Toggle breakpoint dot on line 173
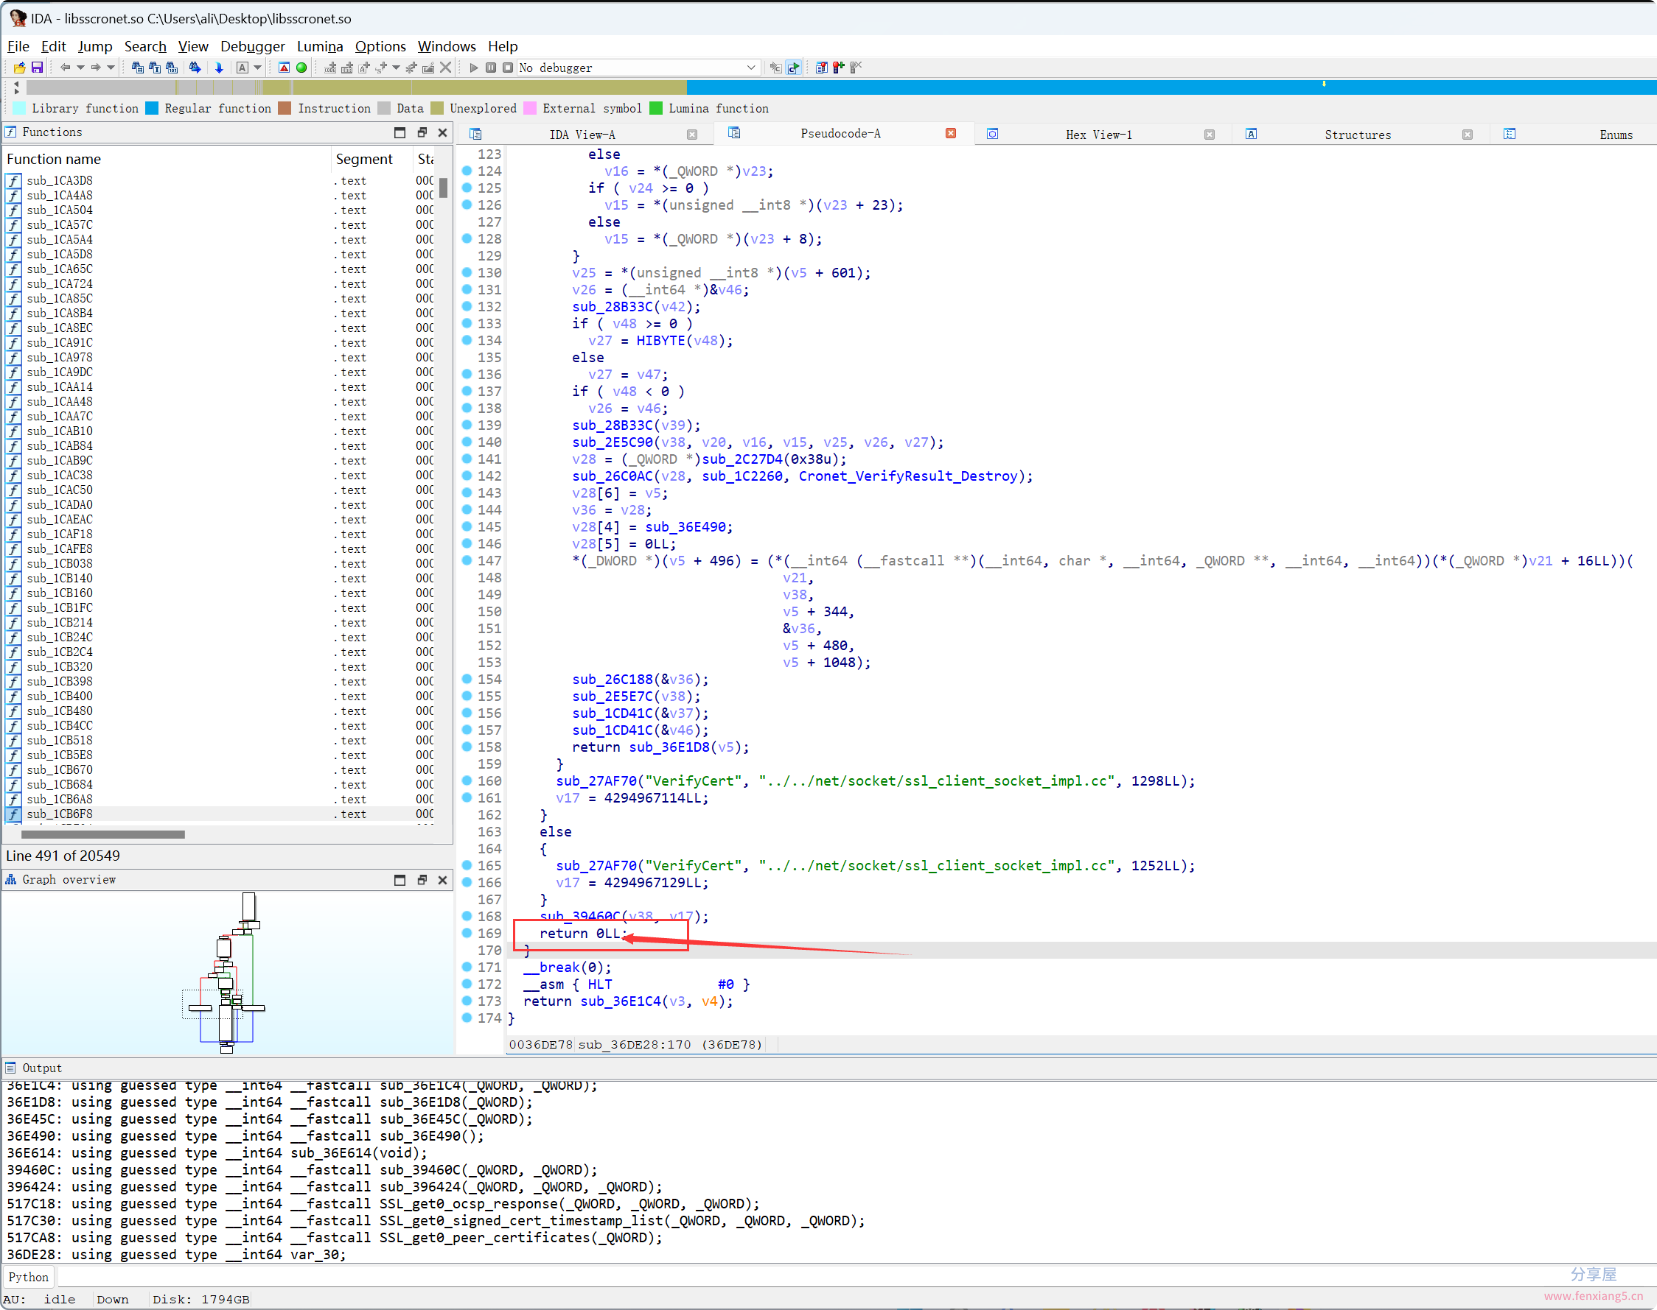The image size is (1657, 1310). (x=467, y=1001)
